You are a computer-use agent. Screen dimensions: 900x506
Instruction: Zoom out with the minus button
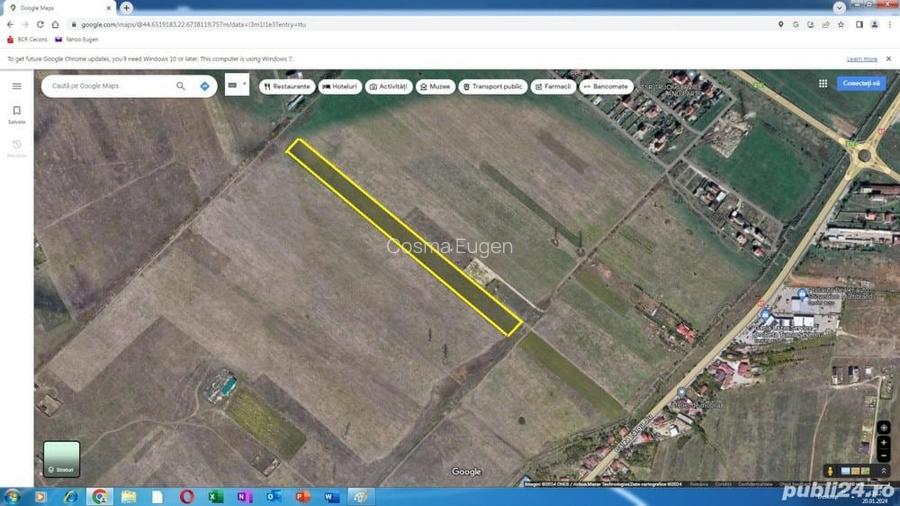(x=883, y=456)
